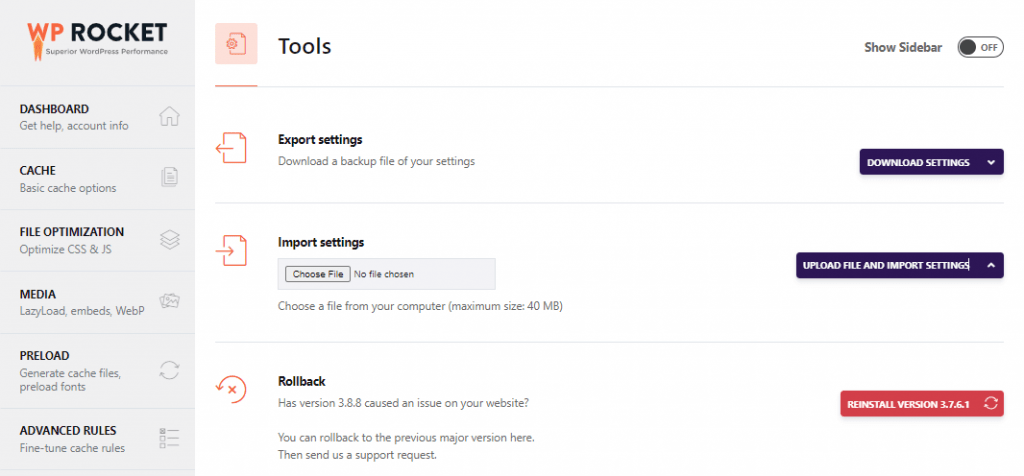The width and height of the screenshot is (1024, 476).
Task: Open the Dashboard menu item
Action: point(97,116)
